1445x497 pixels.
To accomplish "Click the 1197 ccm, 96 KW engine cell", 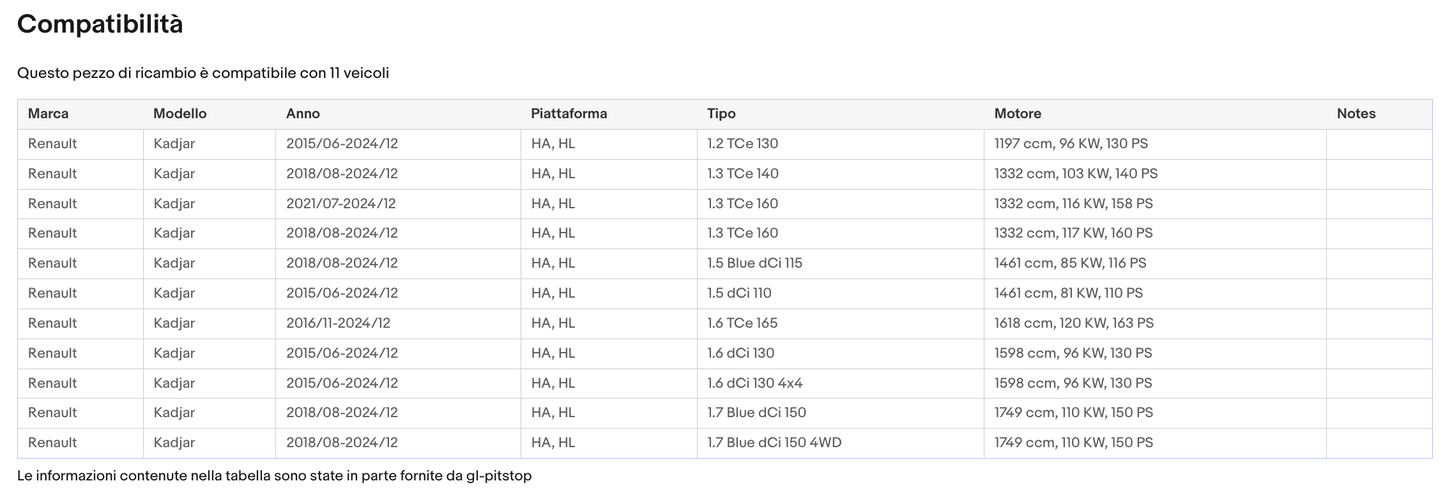I will tap(1071, 144).
